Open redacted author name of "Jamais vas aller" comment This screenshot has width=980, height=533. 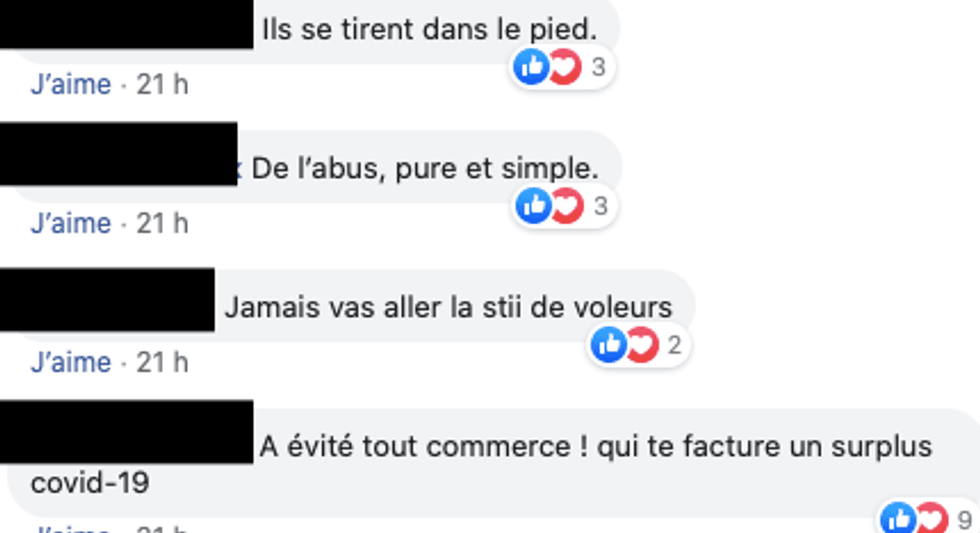pos(107,300)
